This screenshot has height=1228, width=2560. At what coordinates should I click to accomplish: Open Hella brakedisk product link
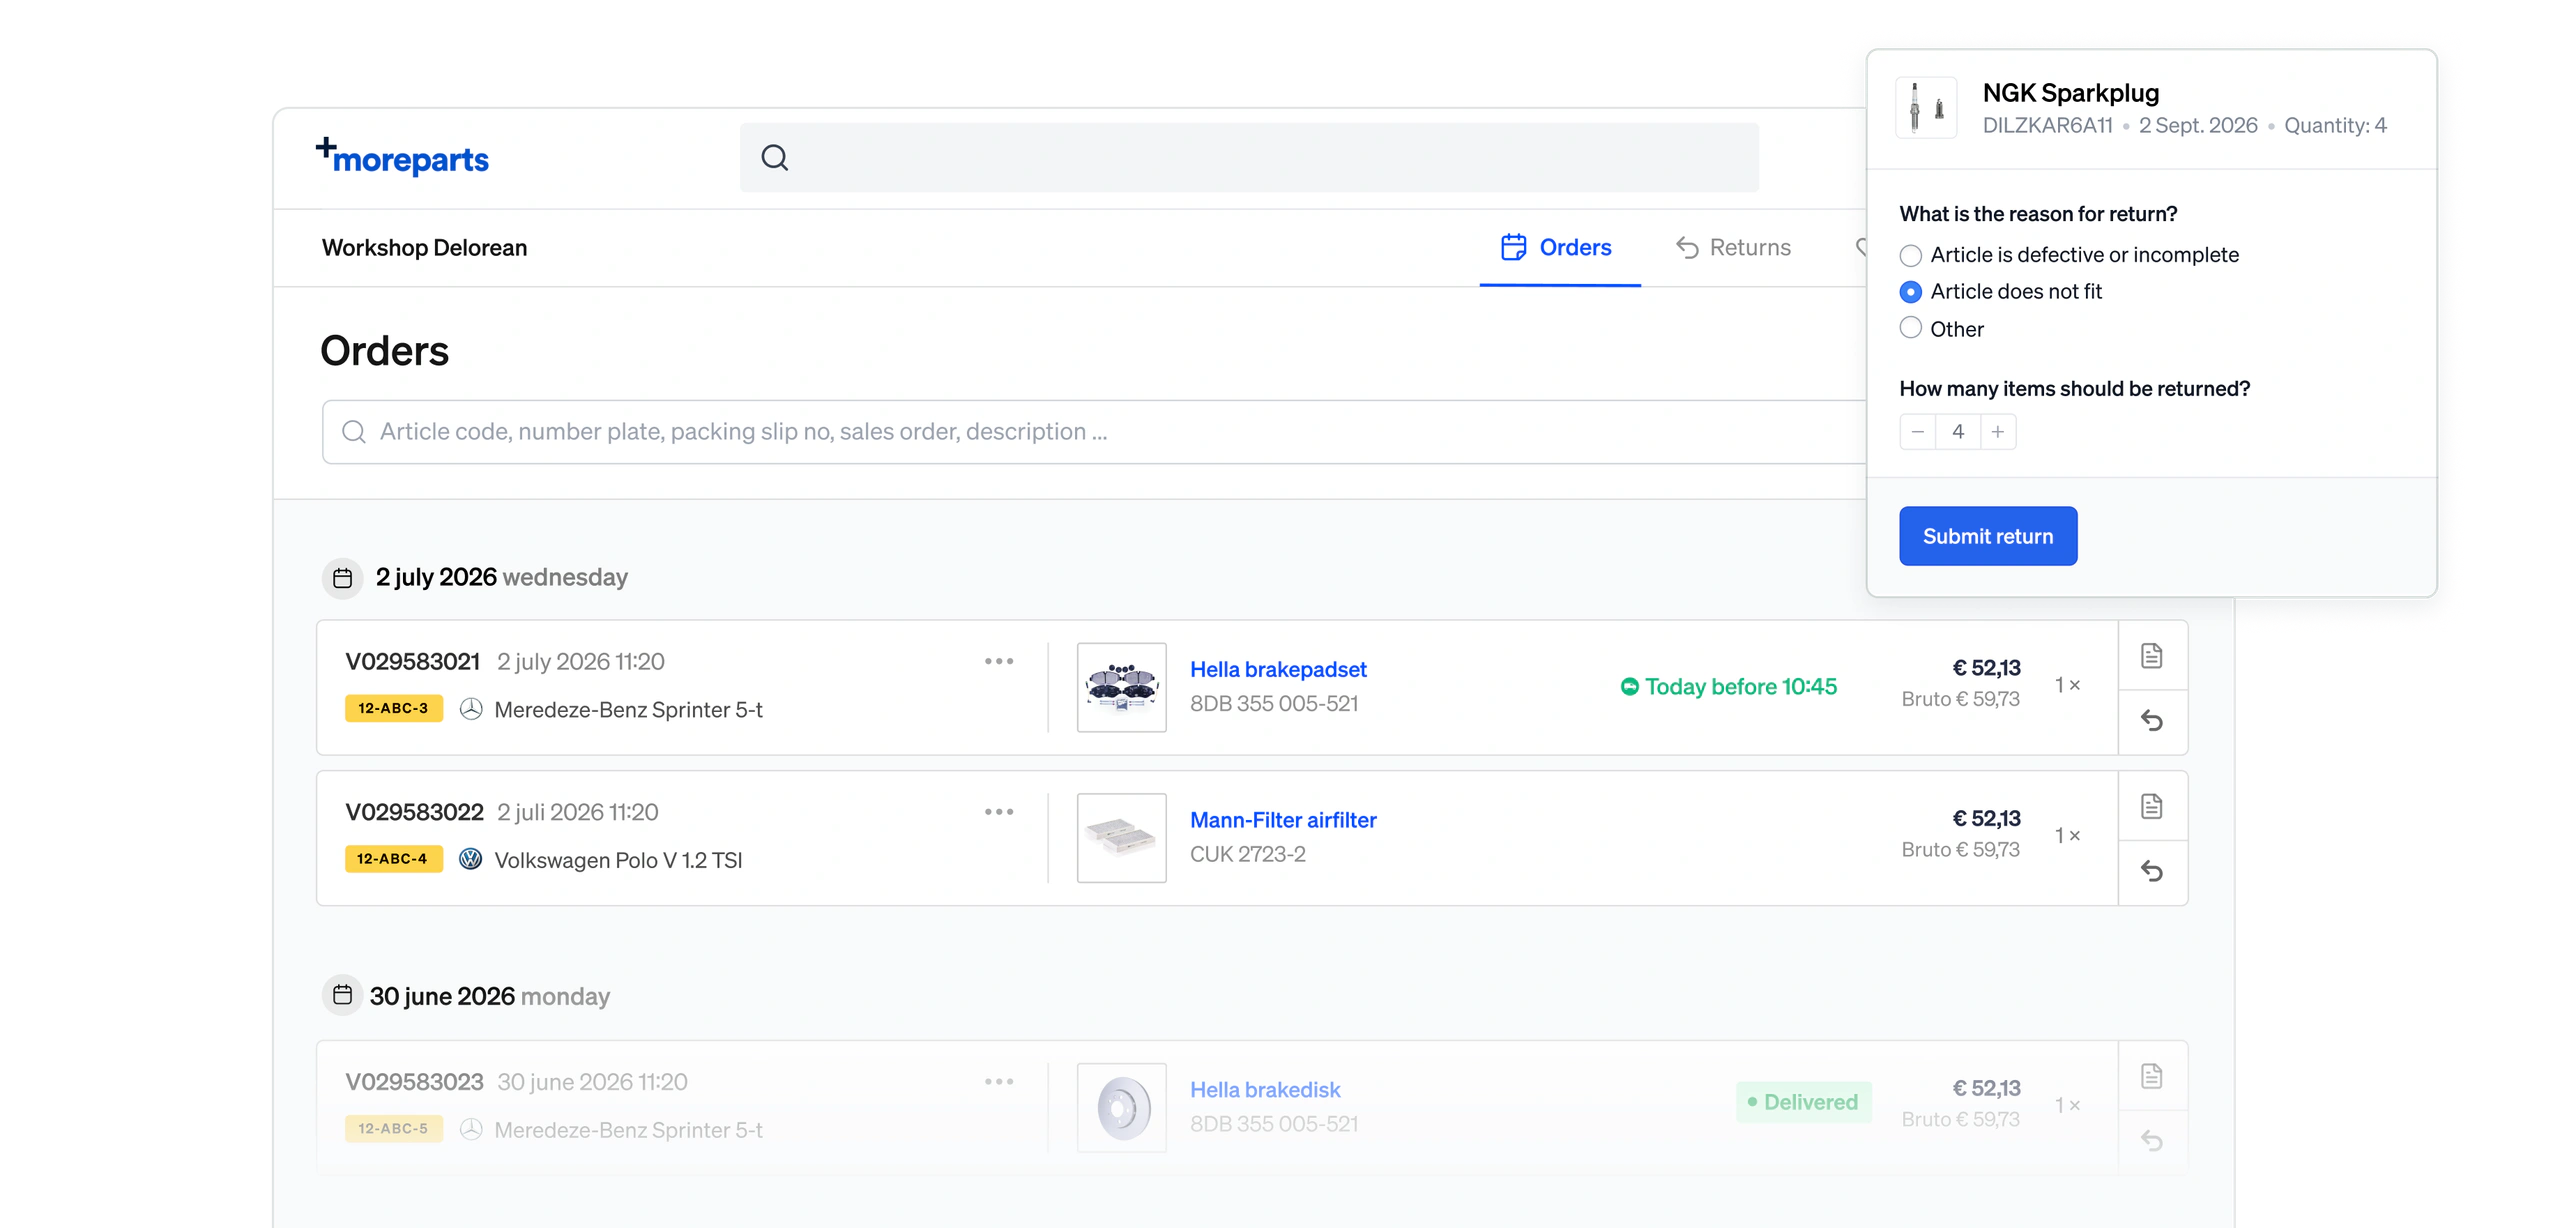pos(1264,1090)
